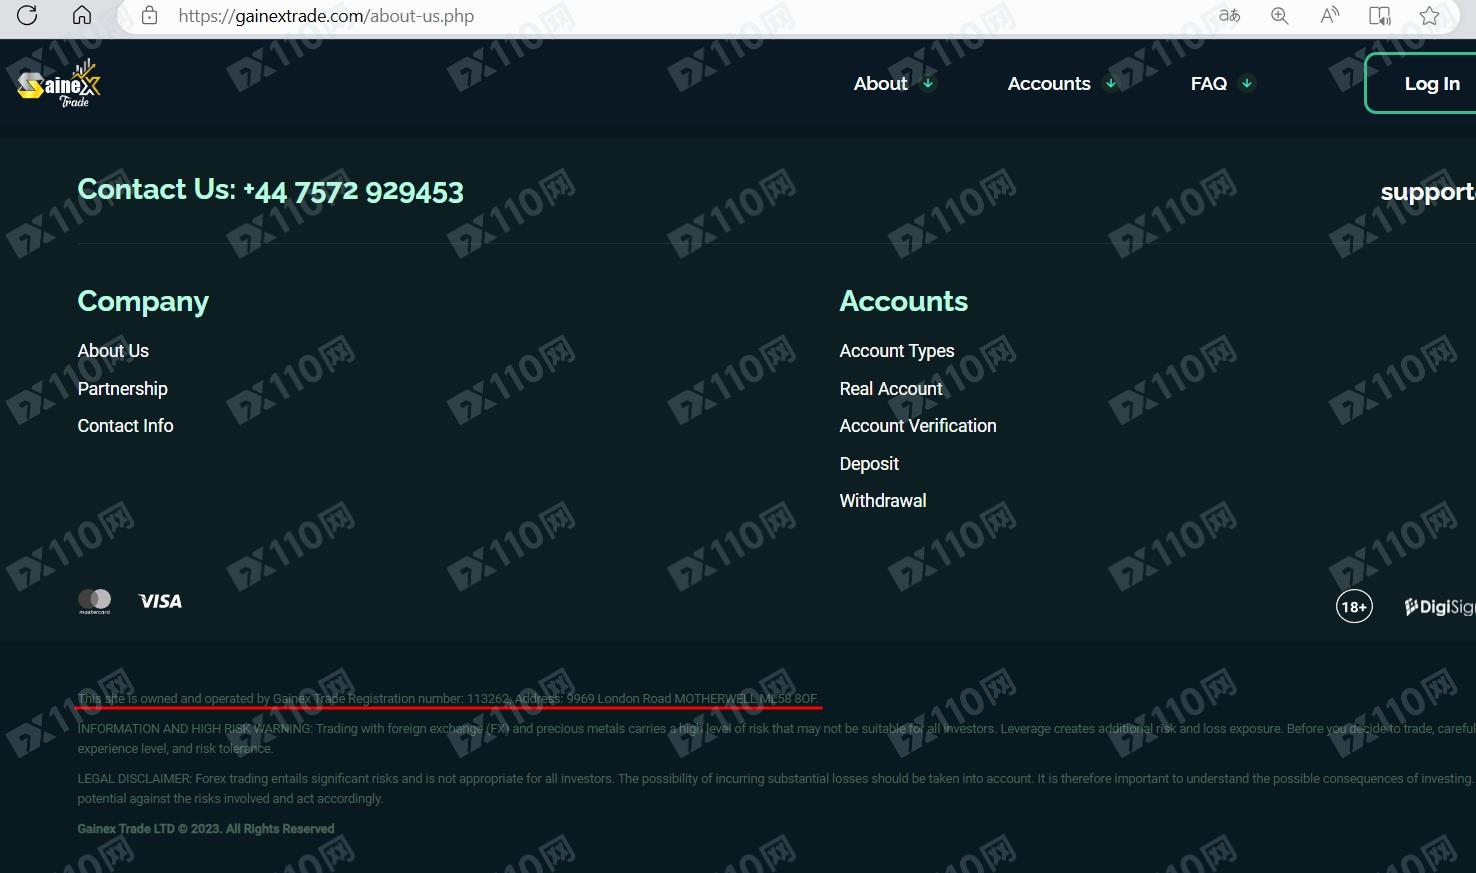Click the Accounts footer heading
The height and width of the screenshot is (873, 1476).
point(904,301)
